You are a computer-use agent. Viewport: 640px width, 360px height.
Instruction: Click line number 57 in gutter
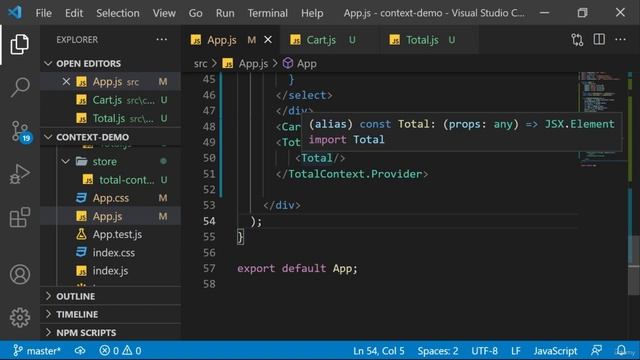(209, 269)
